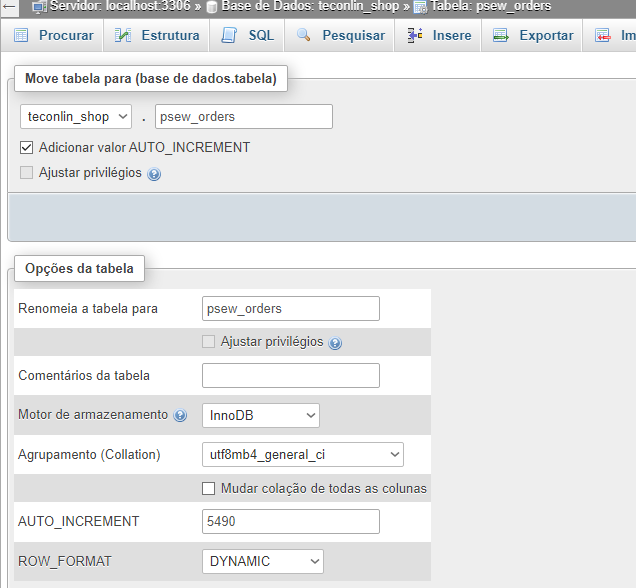Follow the Tabela: psew_orders breadcrumb link
This screenshot has width=636, height=588.
pyautogui.click(x=491, y=6)
